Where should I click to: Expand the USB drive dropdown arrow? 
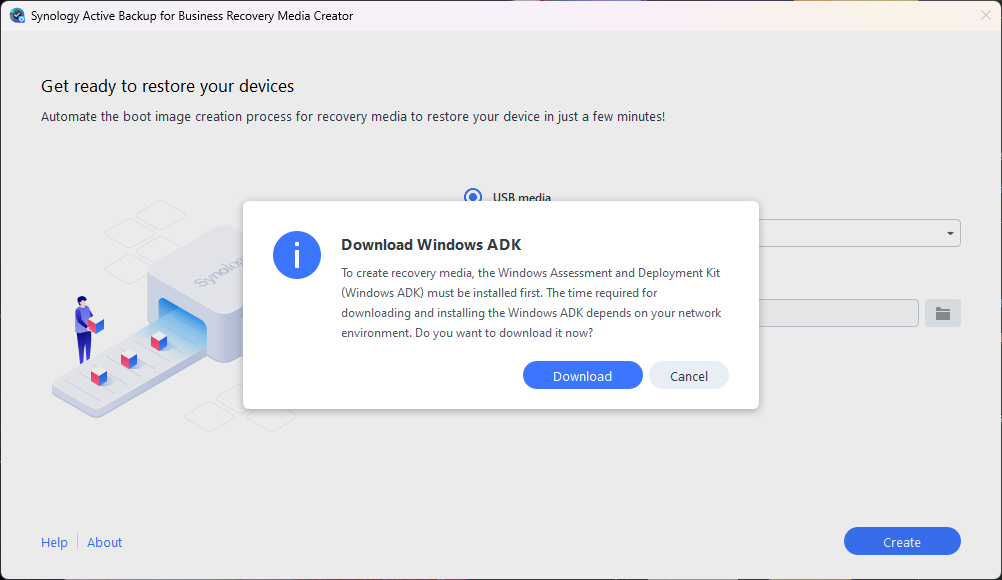949,234
